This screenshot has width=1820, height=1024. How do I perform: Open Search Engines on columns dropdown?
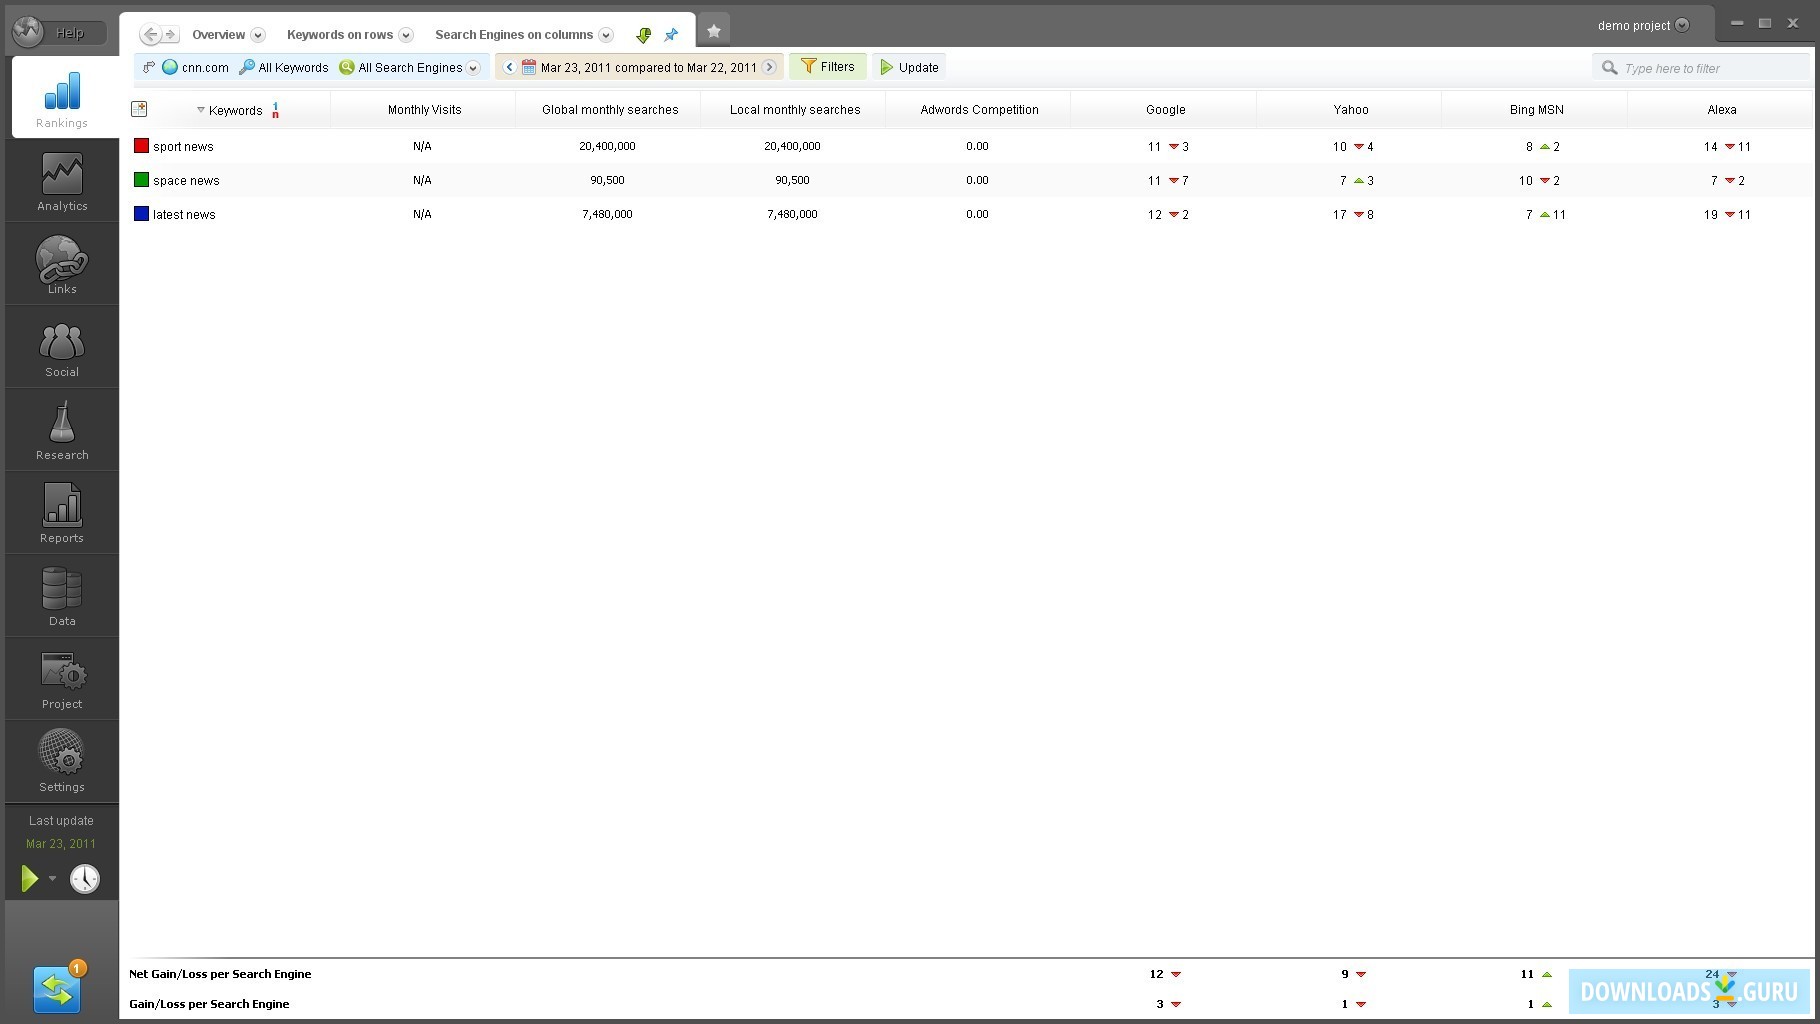coord(605,35)
